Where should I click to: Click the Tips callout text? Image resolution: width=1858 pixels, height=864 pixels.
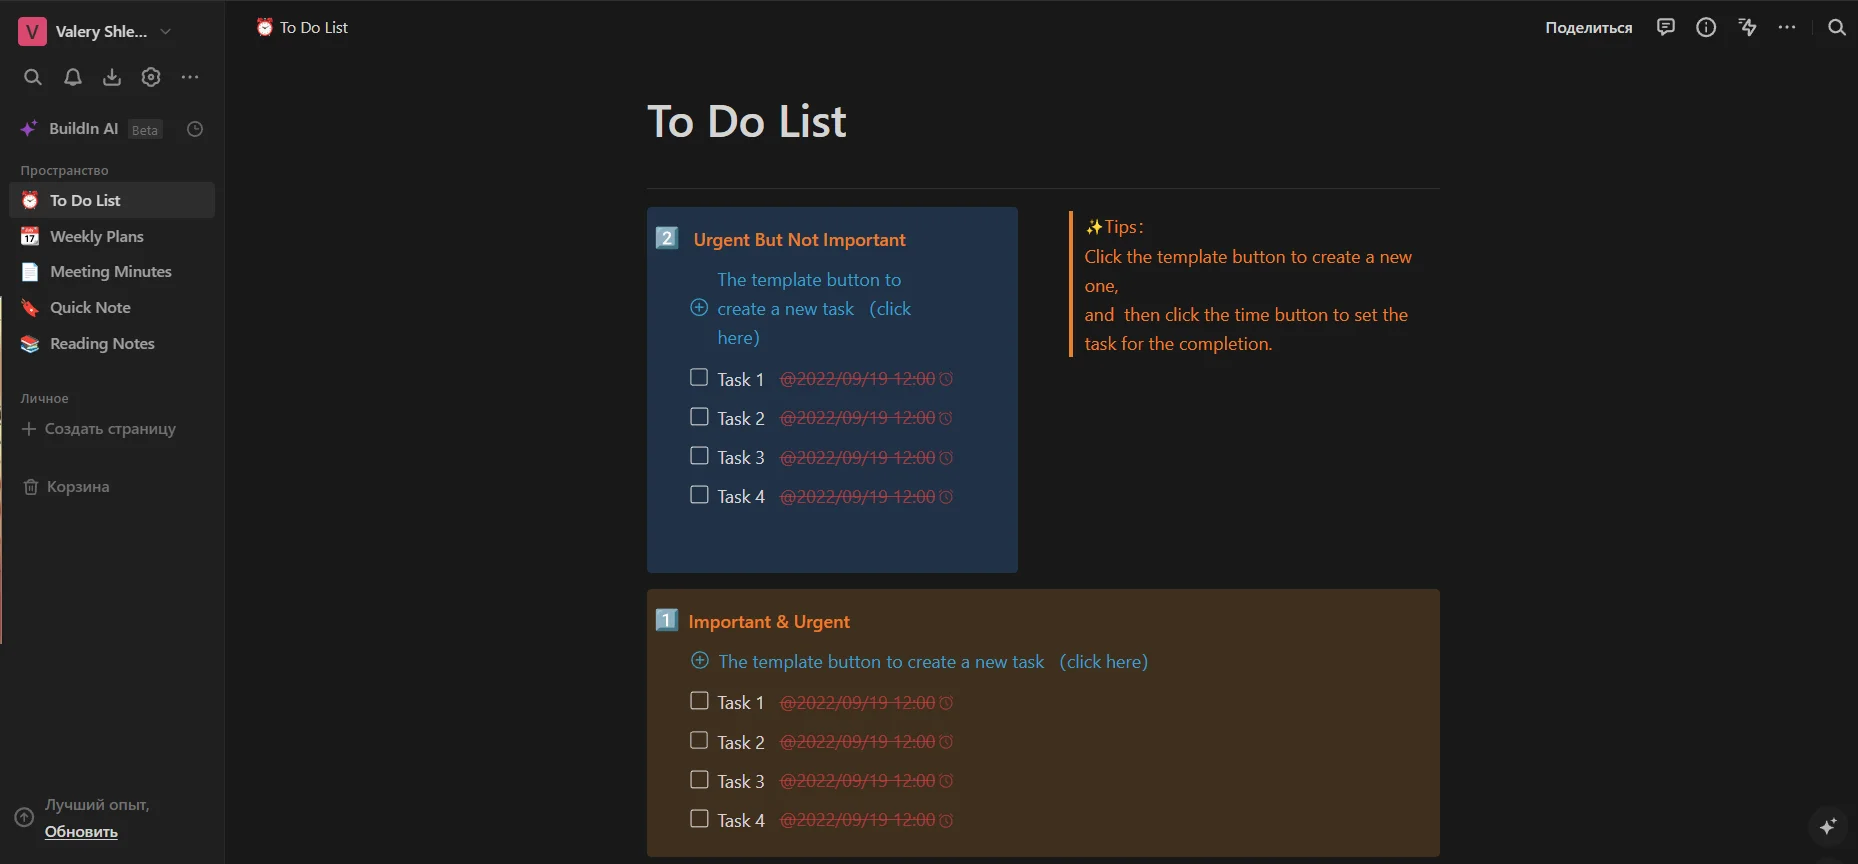coord(1248,285)
